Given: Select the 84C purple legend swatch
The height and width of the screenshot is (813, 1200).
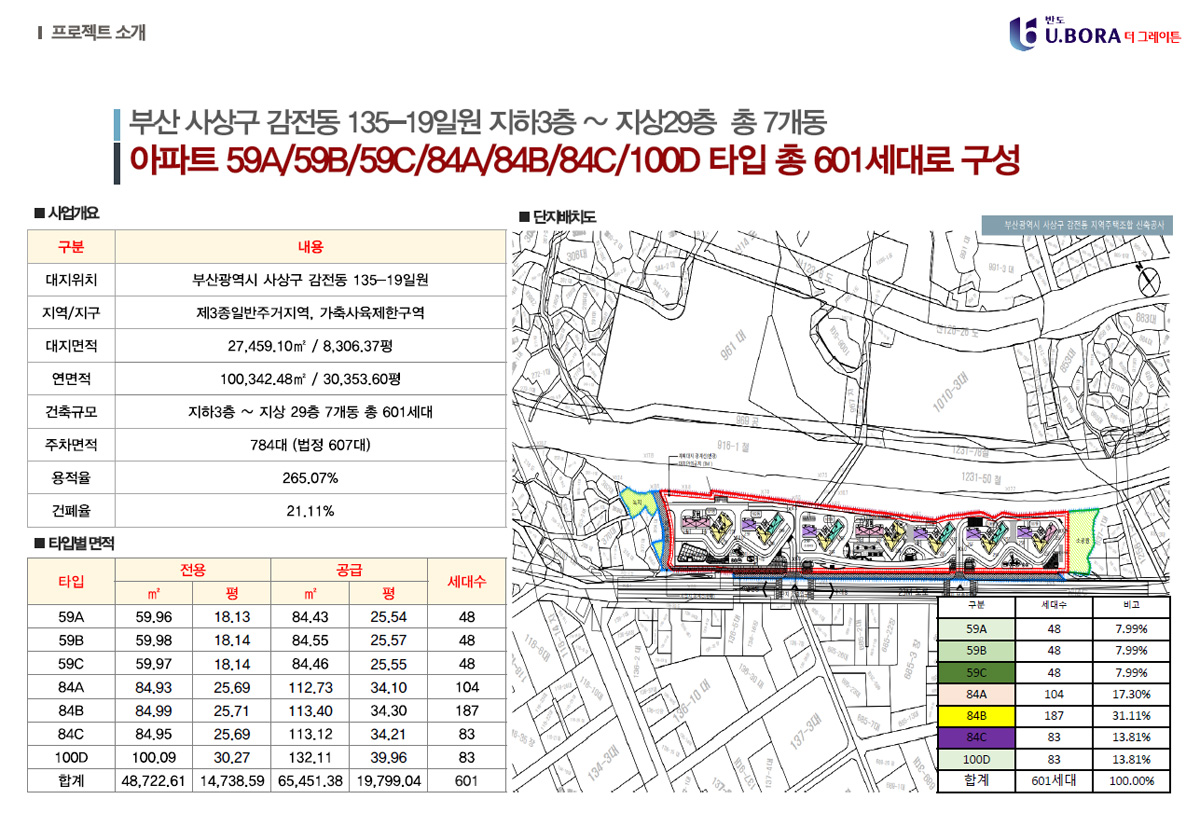Looking at the screenshot, I should tap(977, 738).
